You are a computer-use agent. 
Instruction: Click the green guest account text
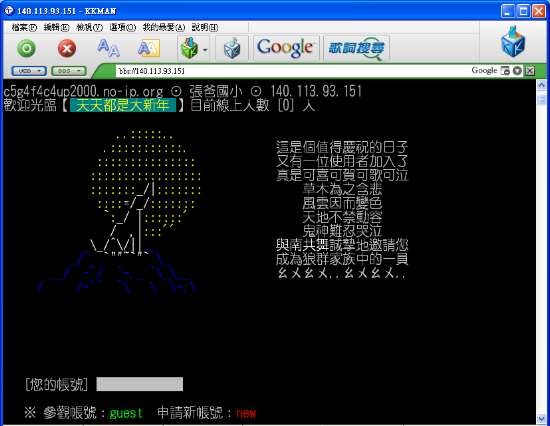click(x=126, y=413)
